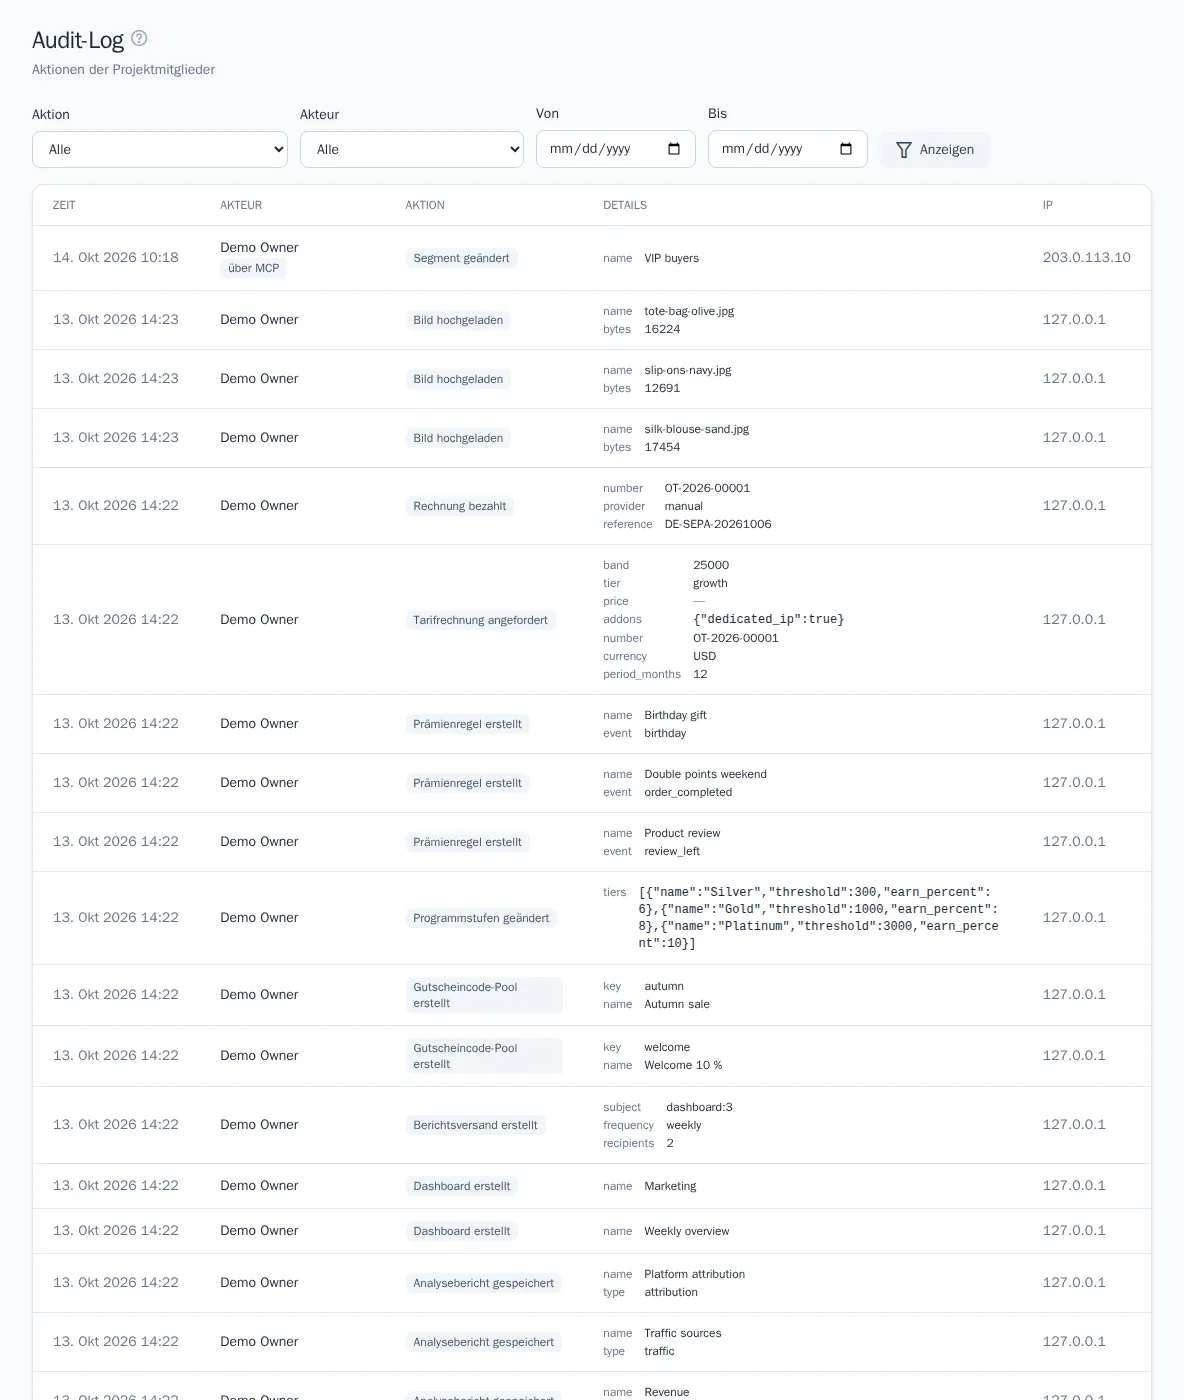Click 'Analysebericht gespeichert' tag for Platform attribution
Image resolution: width=1184 pixels, height=1400 pixels.
tap(484, 1283)
